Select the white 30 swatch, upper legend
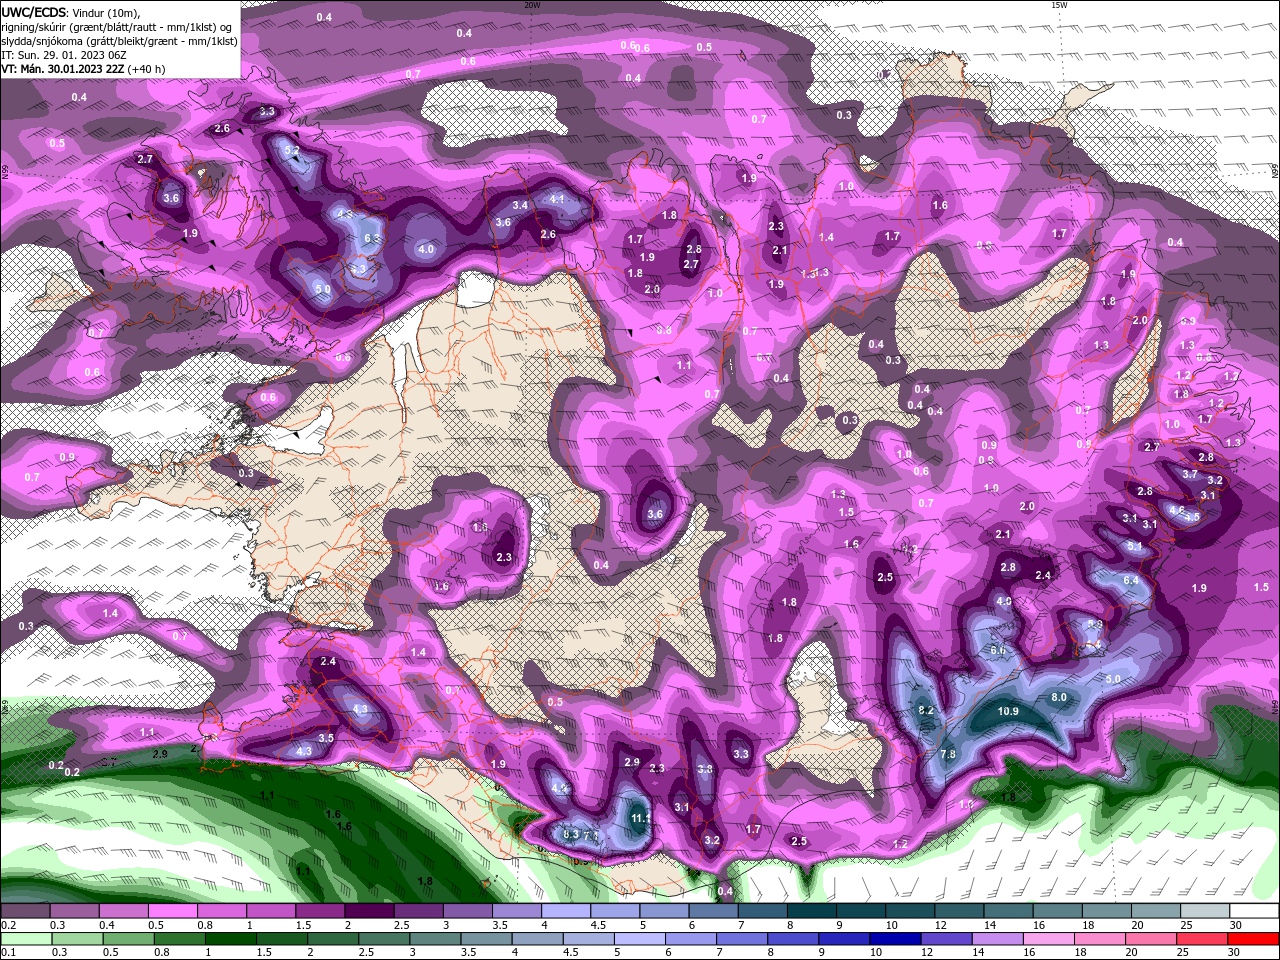 pos(1255,911)
